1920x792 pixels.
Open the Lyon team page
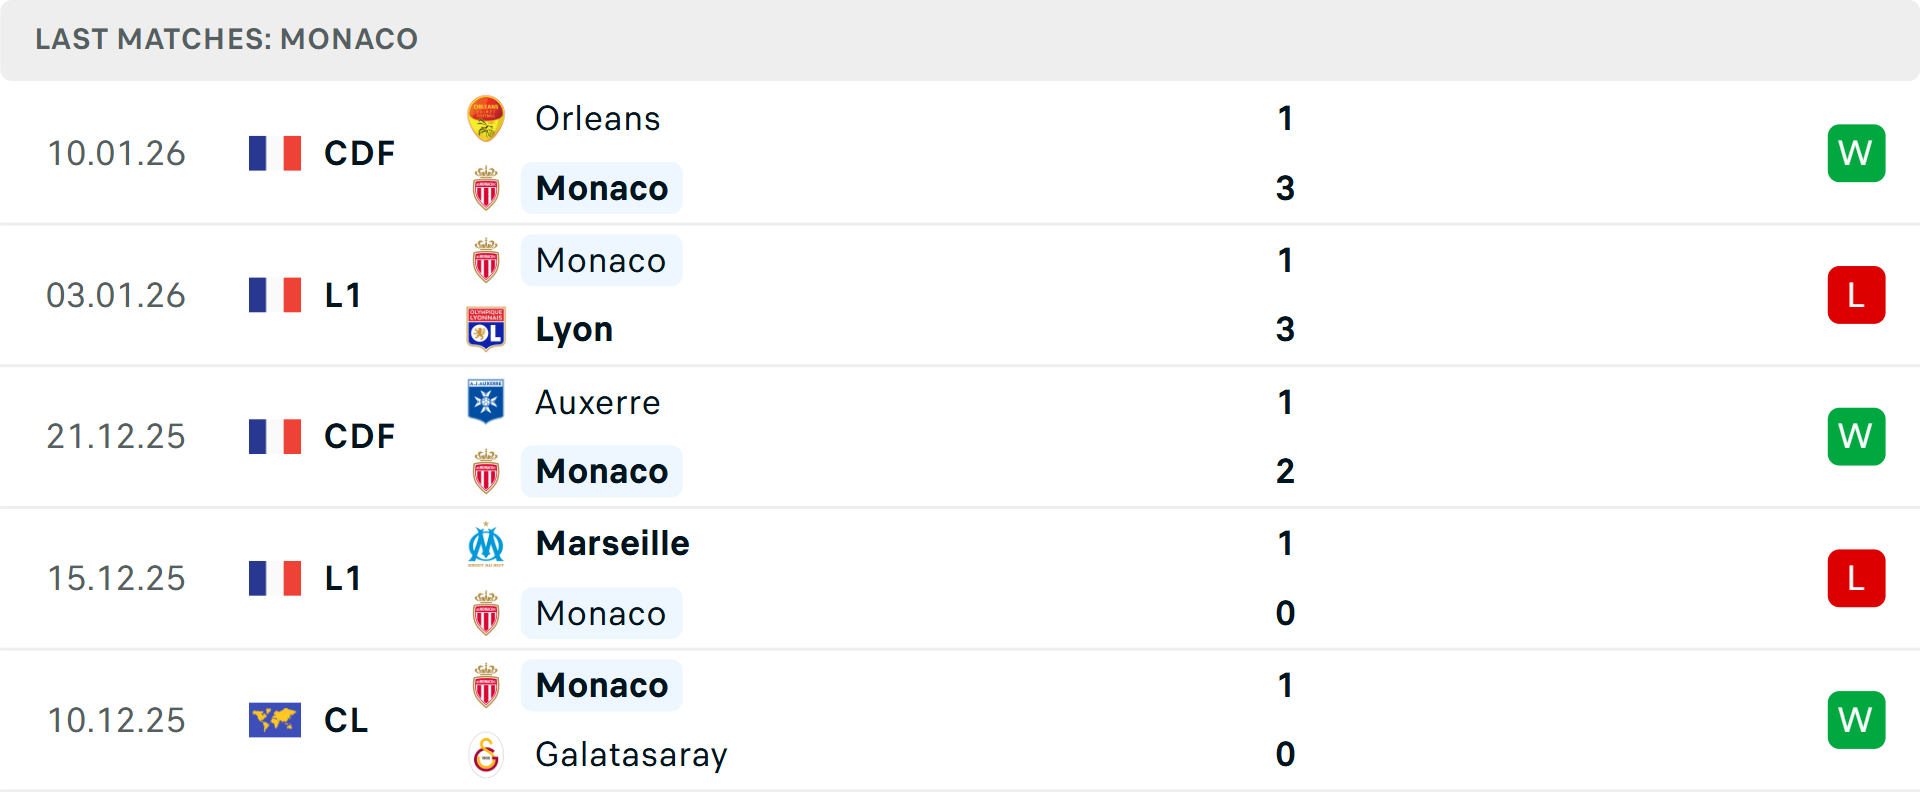pos(574,329)
